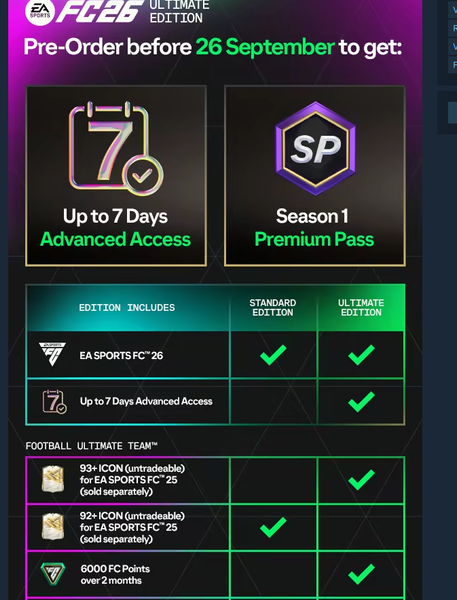Click the green FC Points shield icon
Image resolution: width=457 pixels, height=600 pixels.
point(53,574)
